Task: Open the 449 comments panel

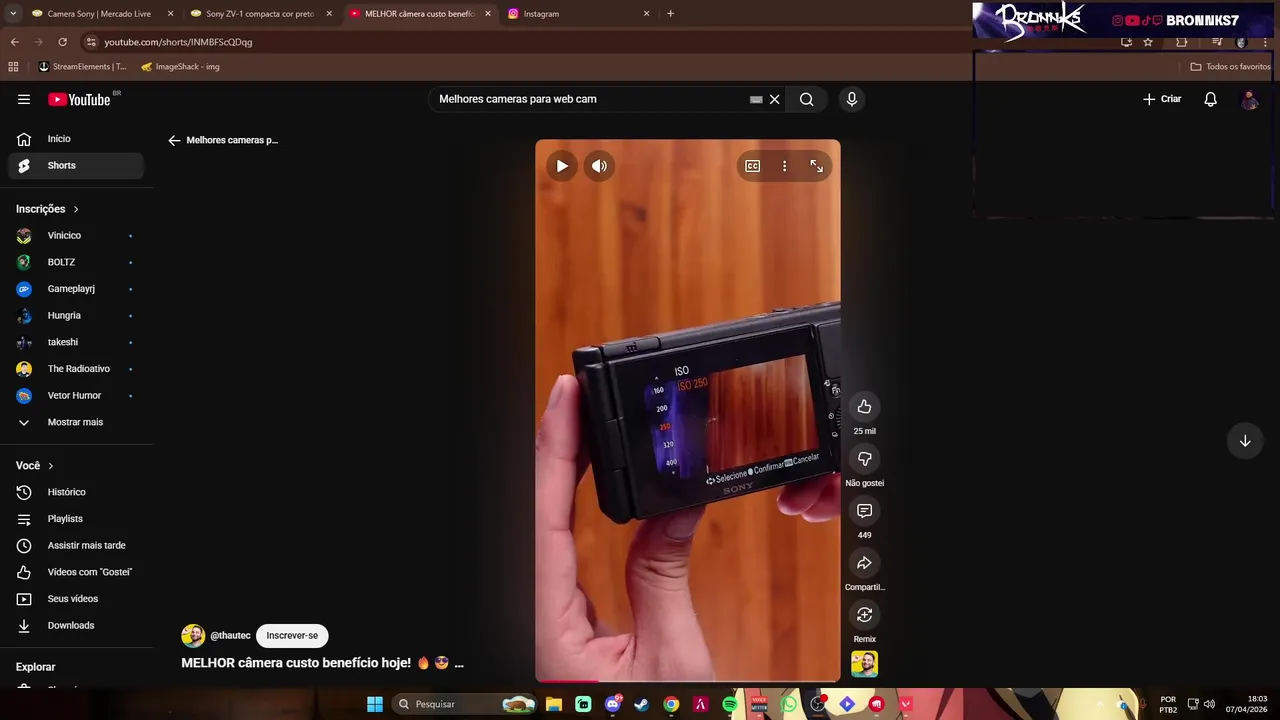Action: point(865,511)
